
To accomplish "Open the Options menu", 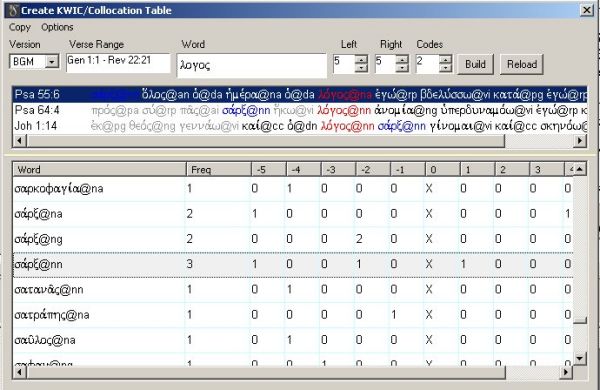I will 57,27.
